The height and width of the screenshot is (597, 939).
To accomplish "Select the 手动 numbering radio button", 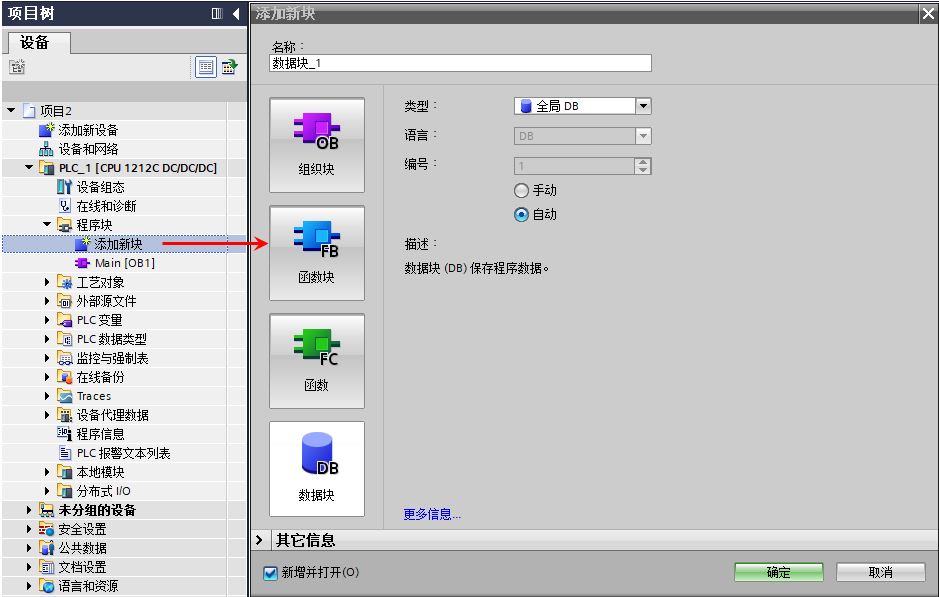I will (521, 190).
